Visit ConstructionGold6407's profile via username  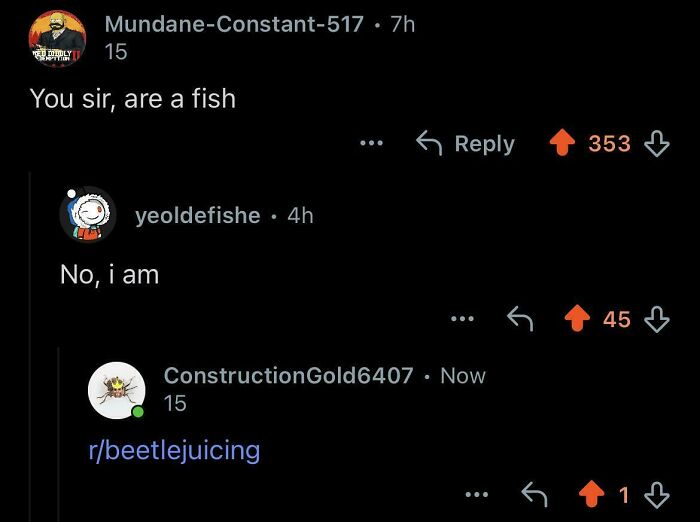click(x=288, y=376)
